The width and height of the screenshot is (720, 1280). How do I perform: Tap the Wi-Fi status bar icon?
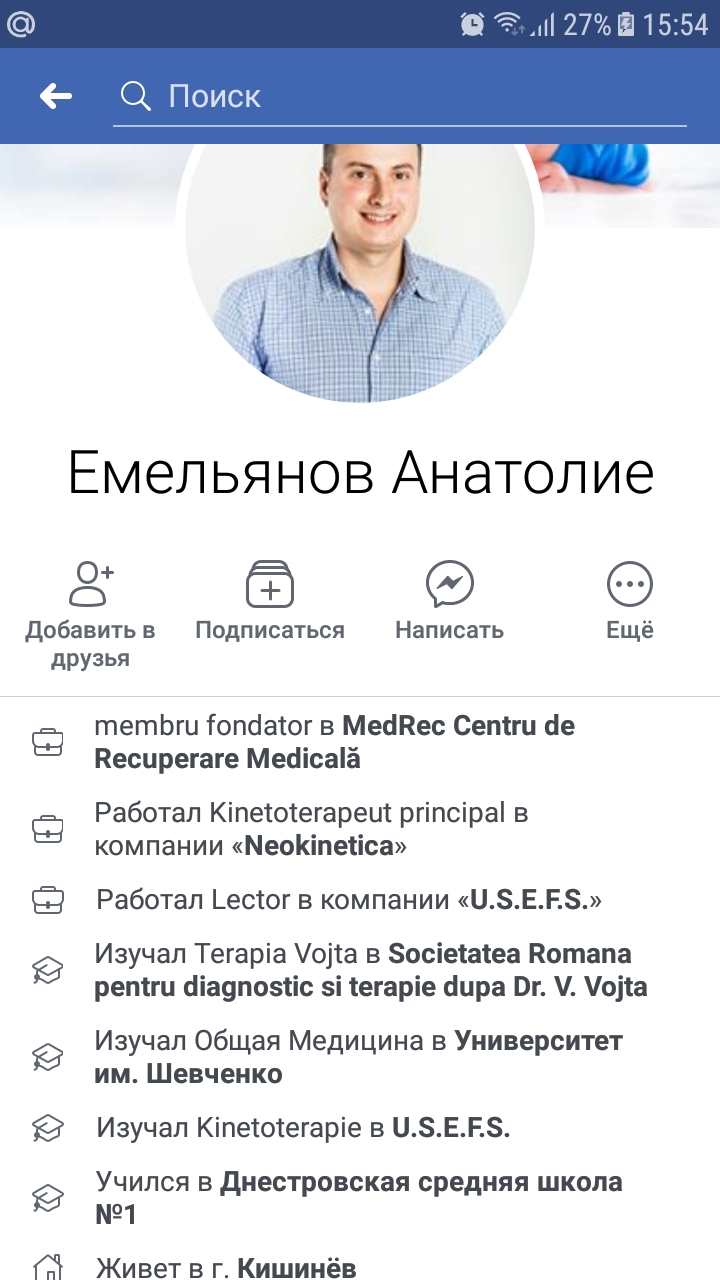[510, 24]
